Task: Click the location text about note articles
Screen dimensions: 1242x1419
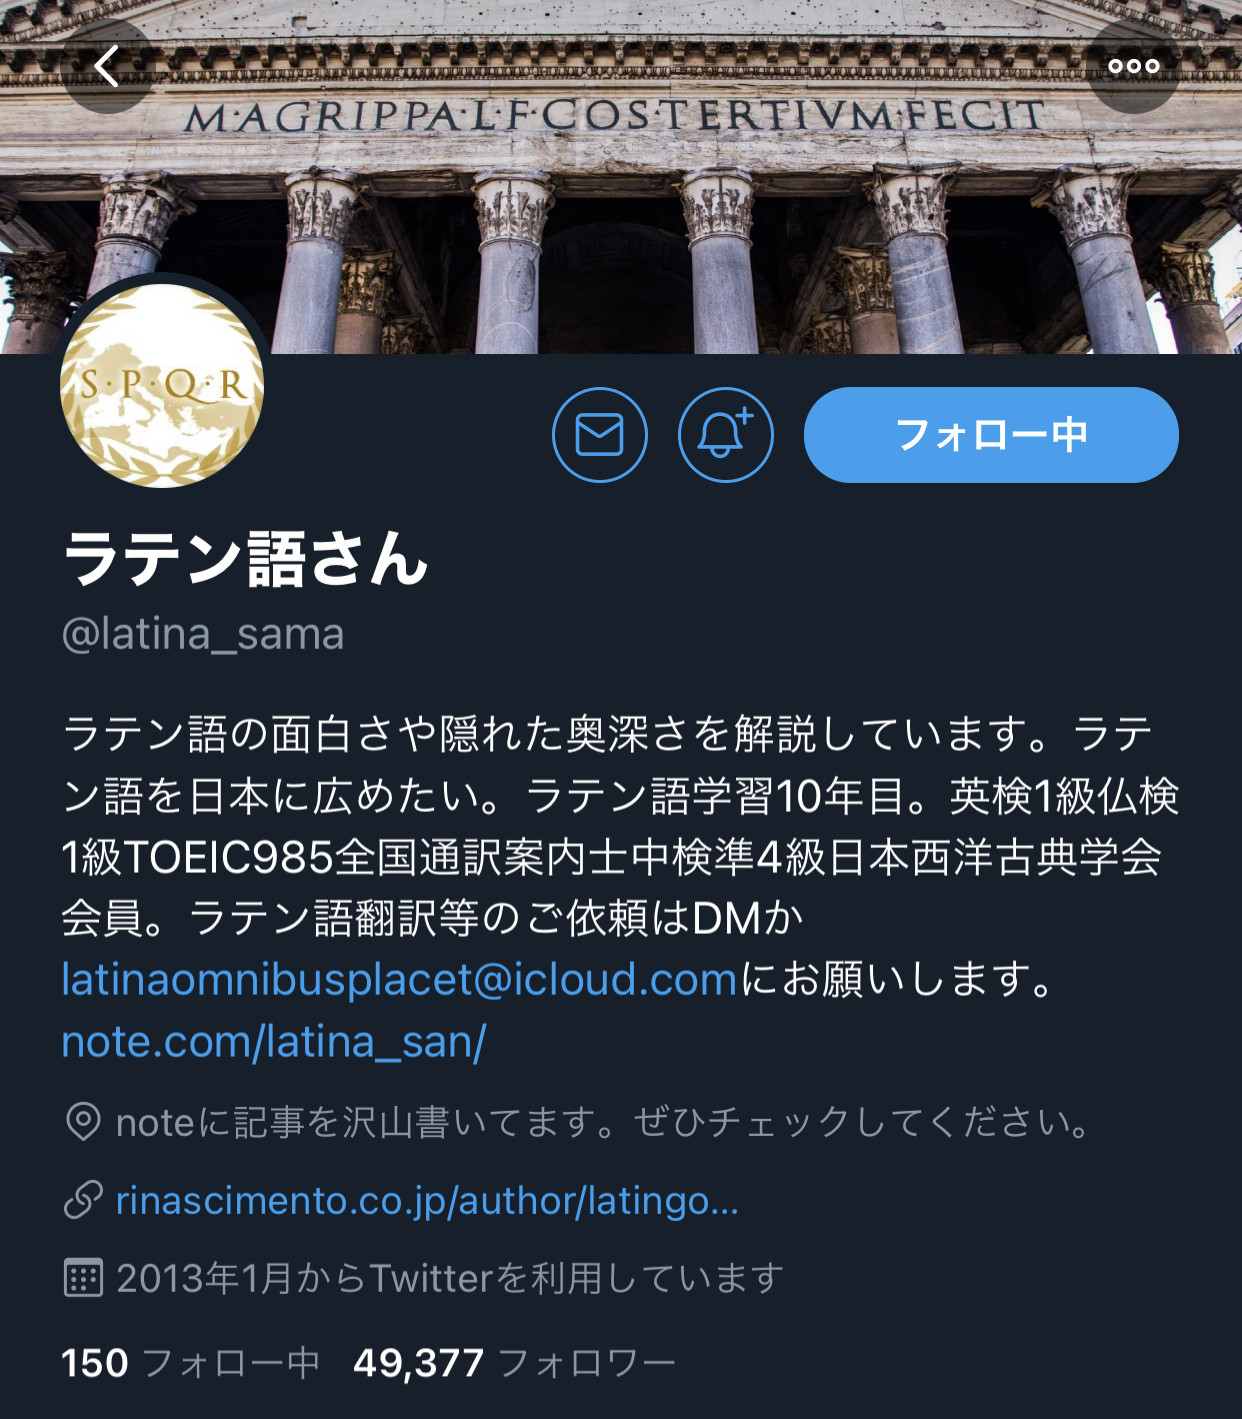Action: (604, 1122)
